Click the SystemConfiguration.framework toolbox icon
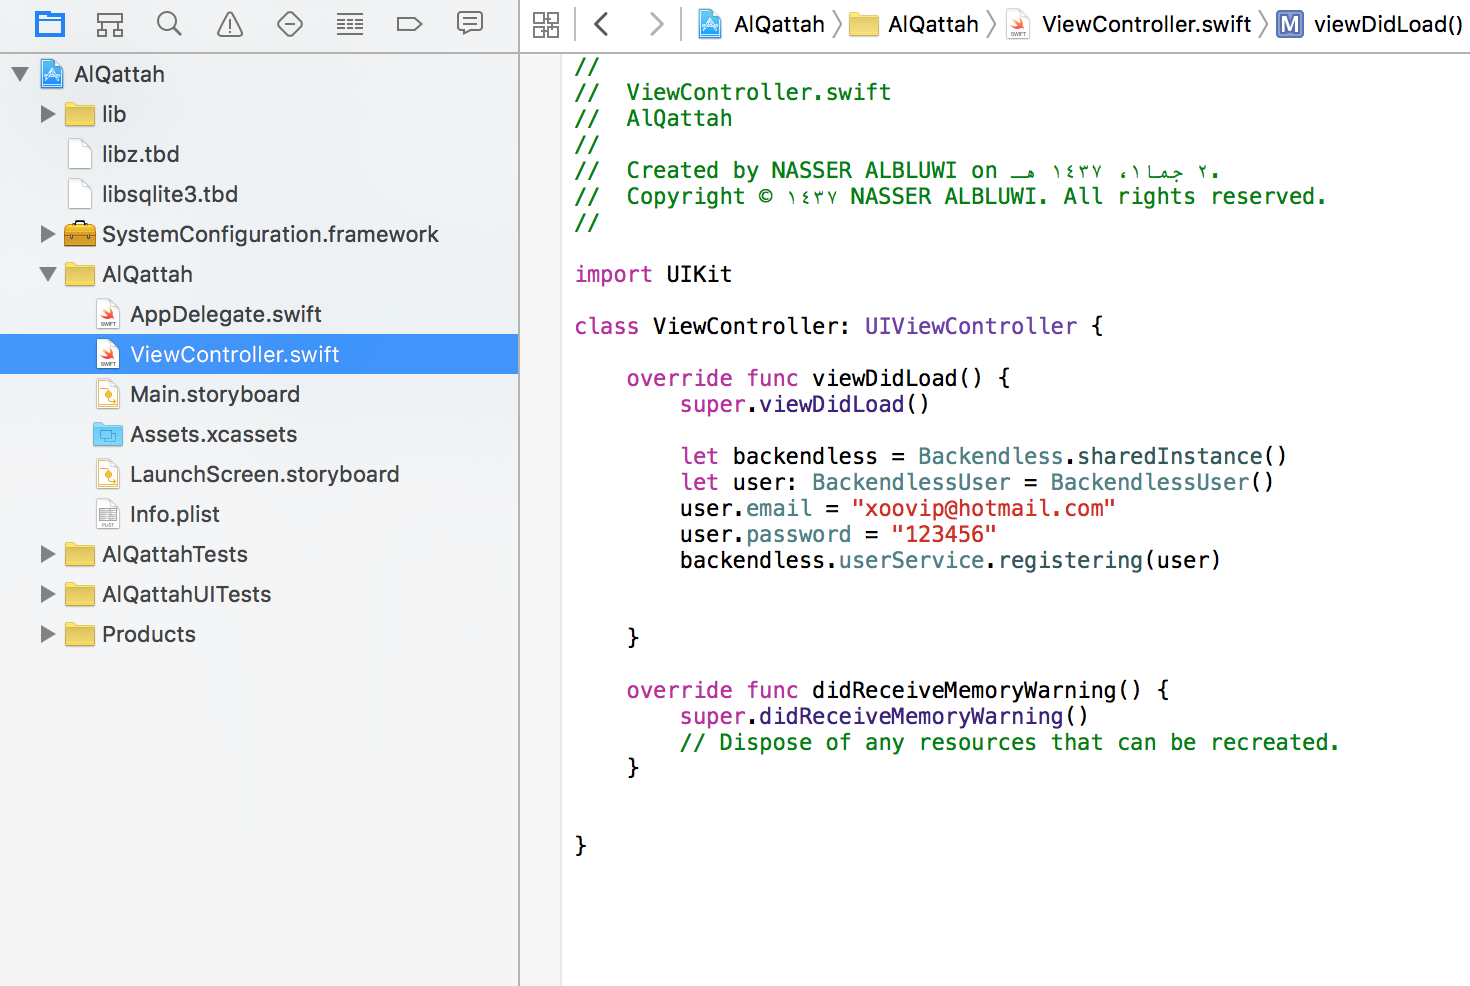The width and height of the screenshot is (1470, 986). tap(80, 234)
